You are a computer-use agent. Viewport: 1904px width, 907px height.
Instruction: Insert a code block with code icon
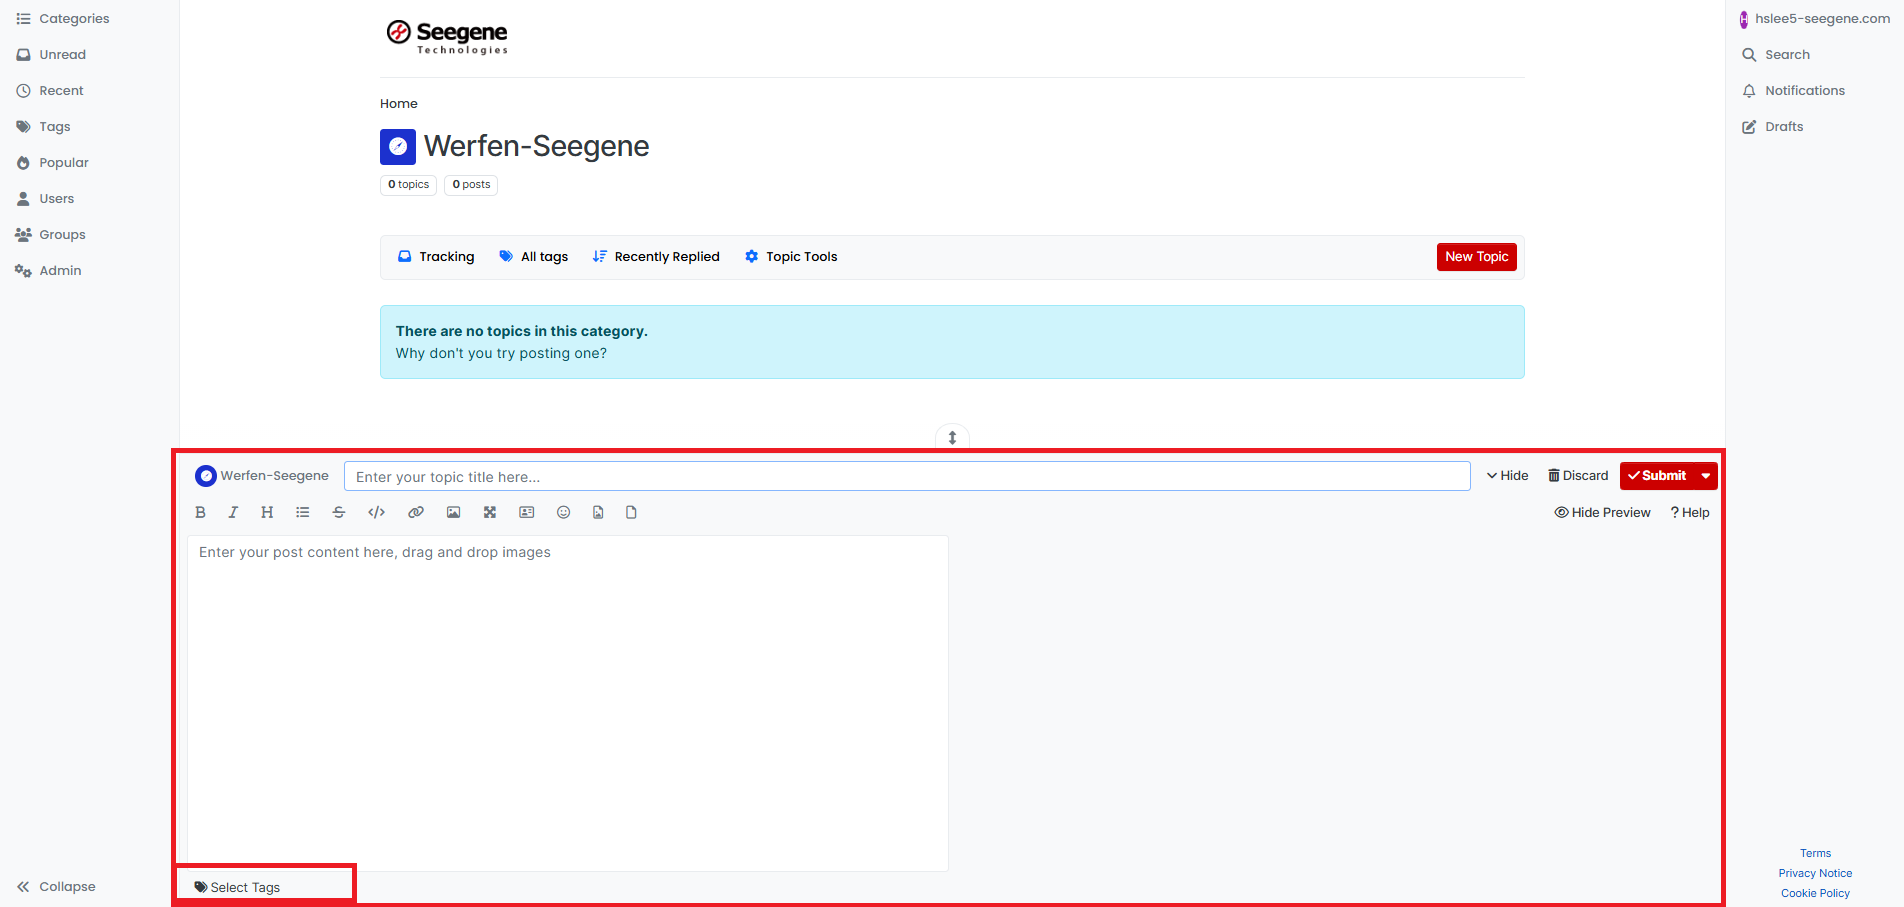pyautogui.click(x=376, y=512)
